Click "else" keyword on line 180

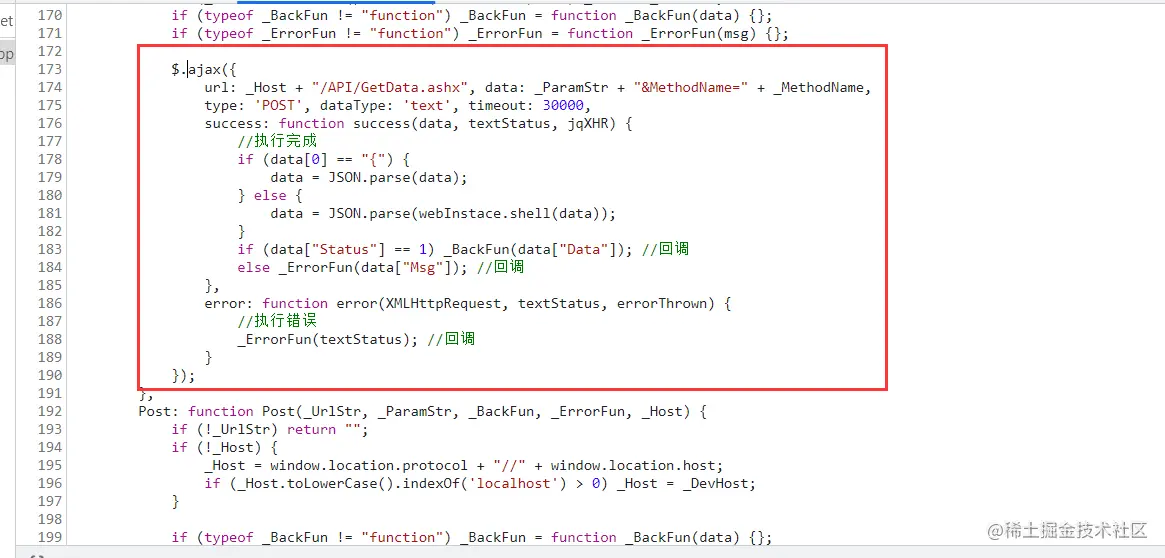(x=270, y=195)
